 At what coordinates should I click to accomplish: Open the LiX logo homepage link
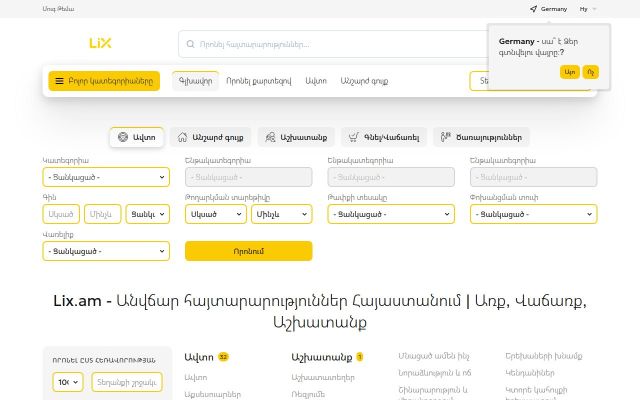100,43
